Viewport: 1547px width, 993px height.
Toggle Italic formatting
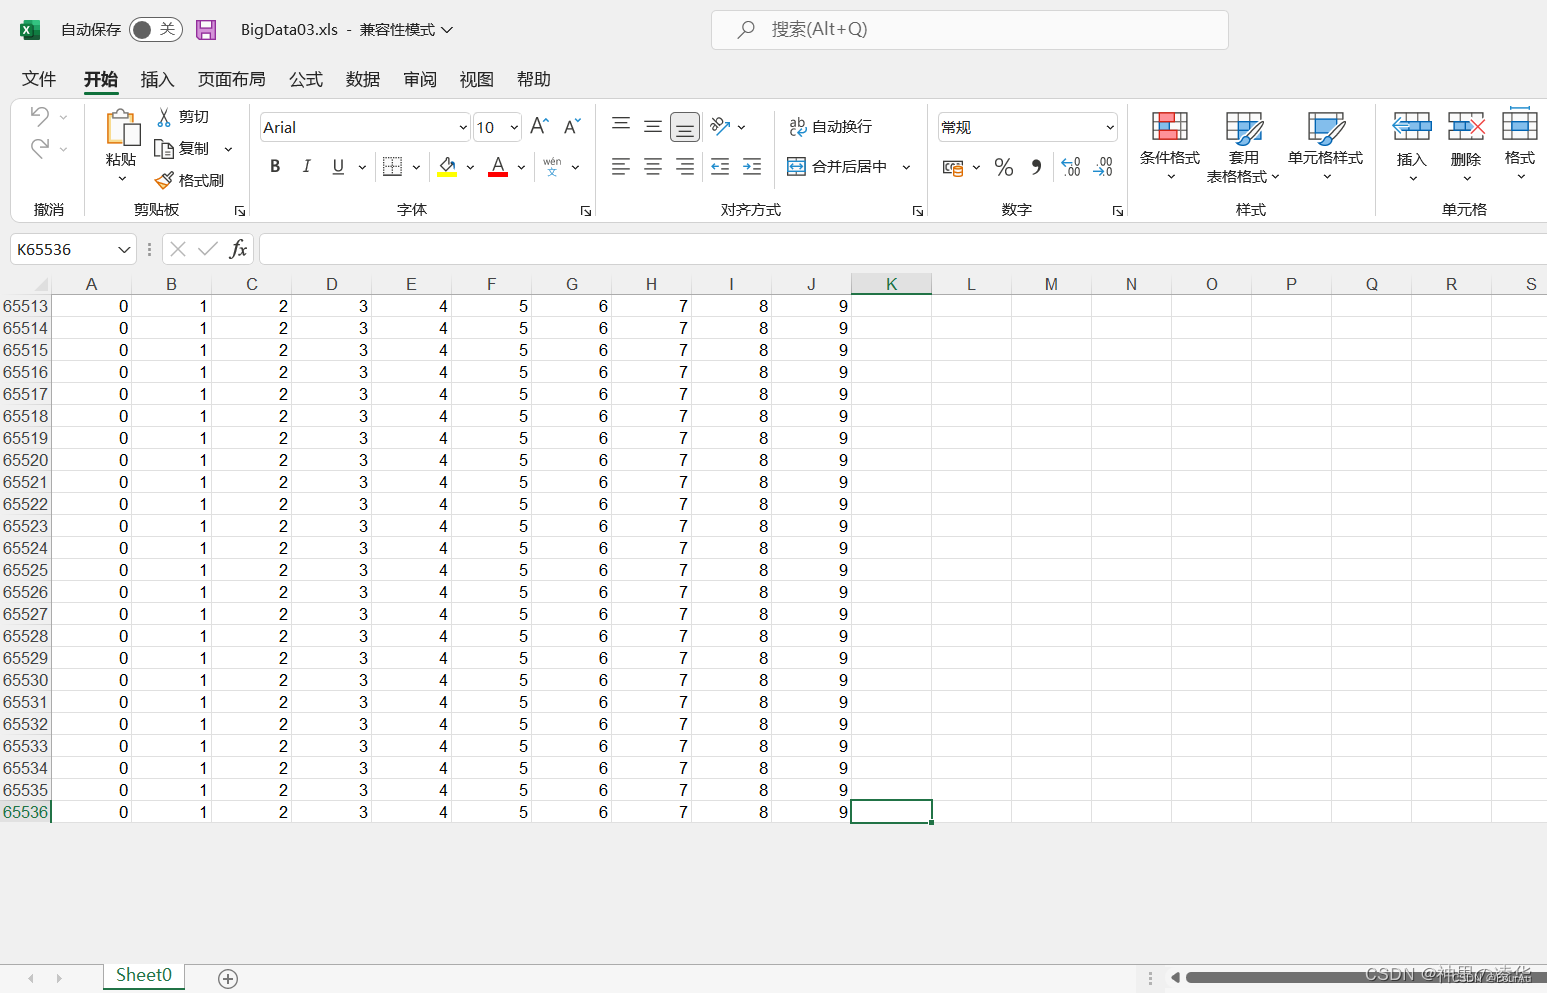pos(306,167)
